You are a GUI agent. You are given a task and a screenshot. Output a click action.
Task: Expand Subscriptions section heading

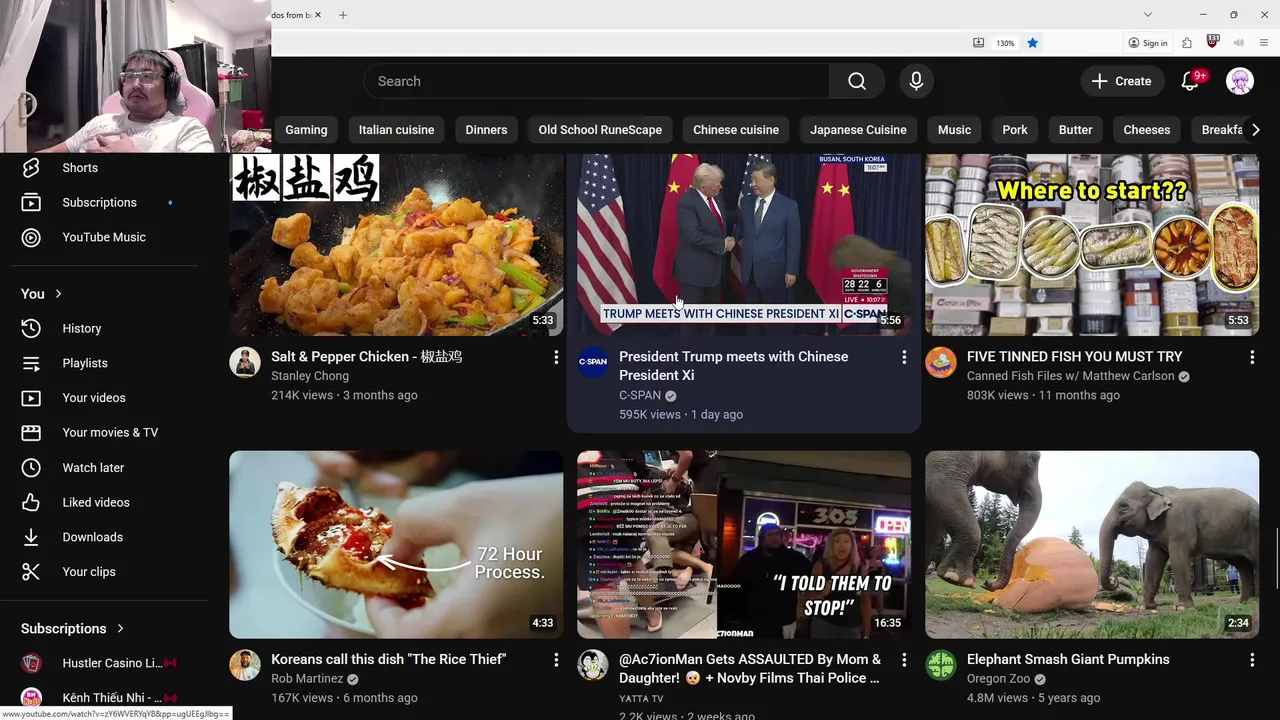pos(73,629)
